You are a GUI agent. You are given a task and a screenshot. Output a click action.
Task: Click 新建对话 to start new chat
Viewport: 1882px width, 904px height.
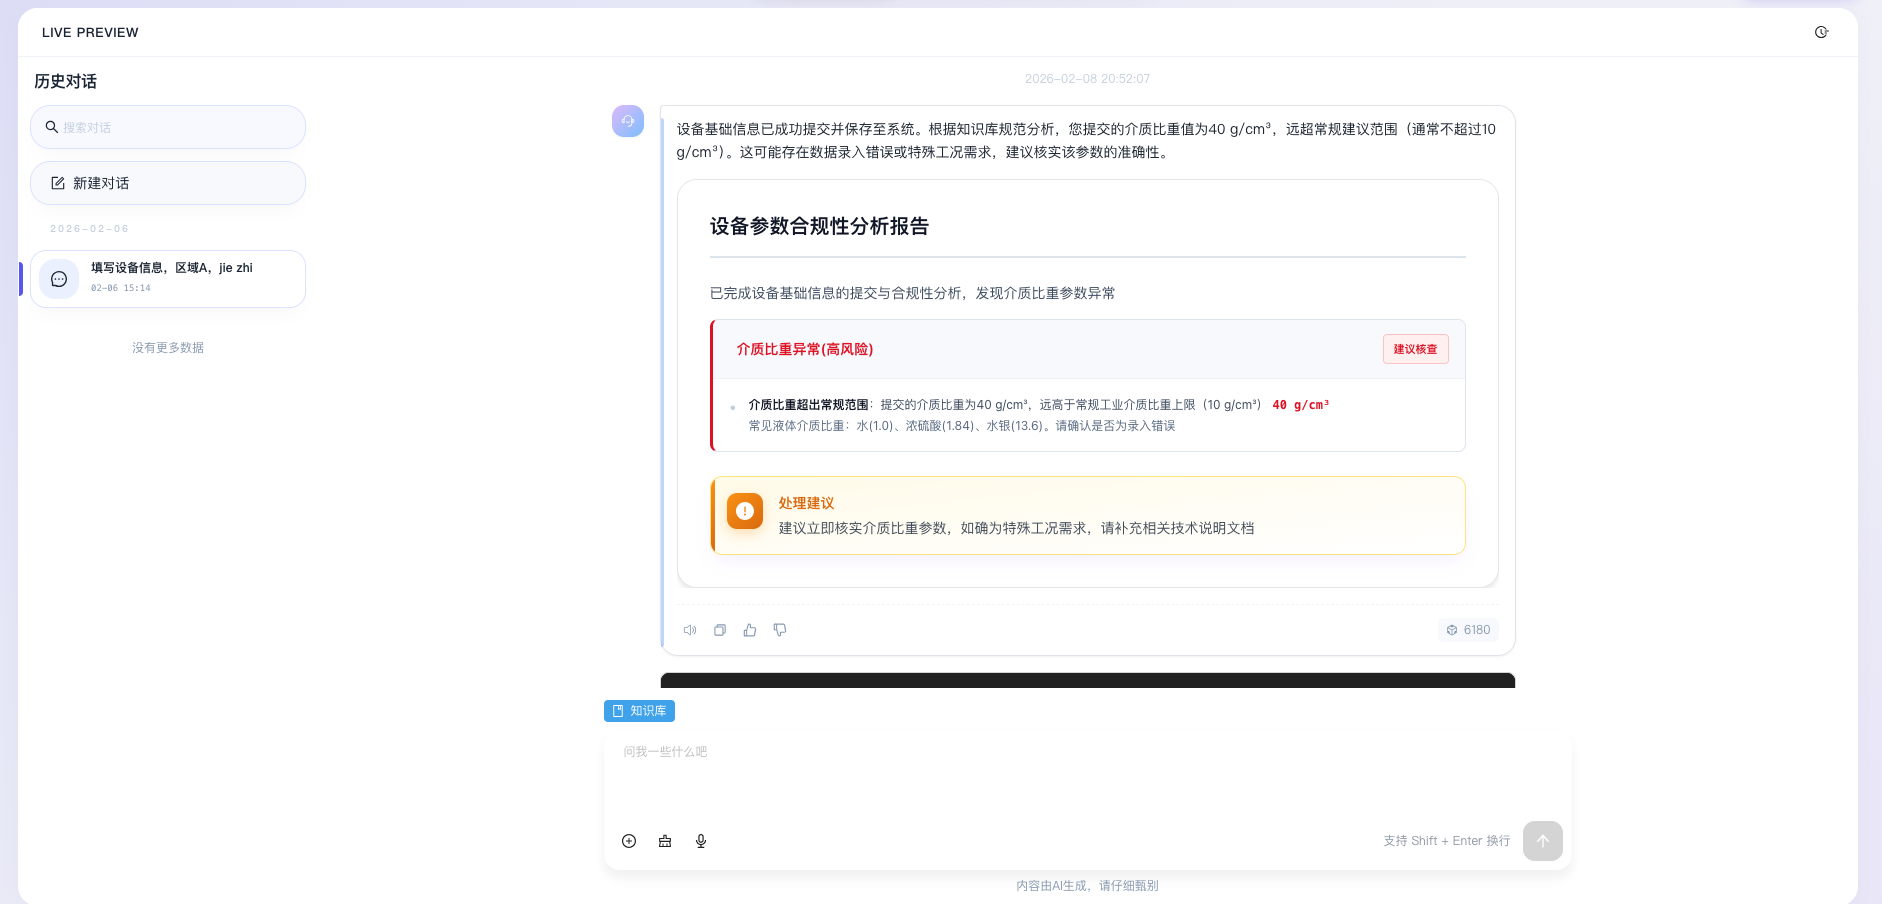168,183
